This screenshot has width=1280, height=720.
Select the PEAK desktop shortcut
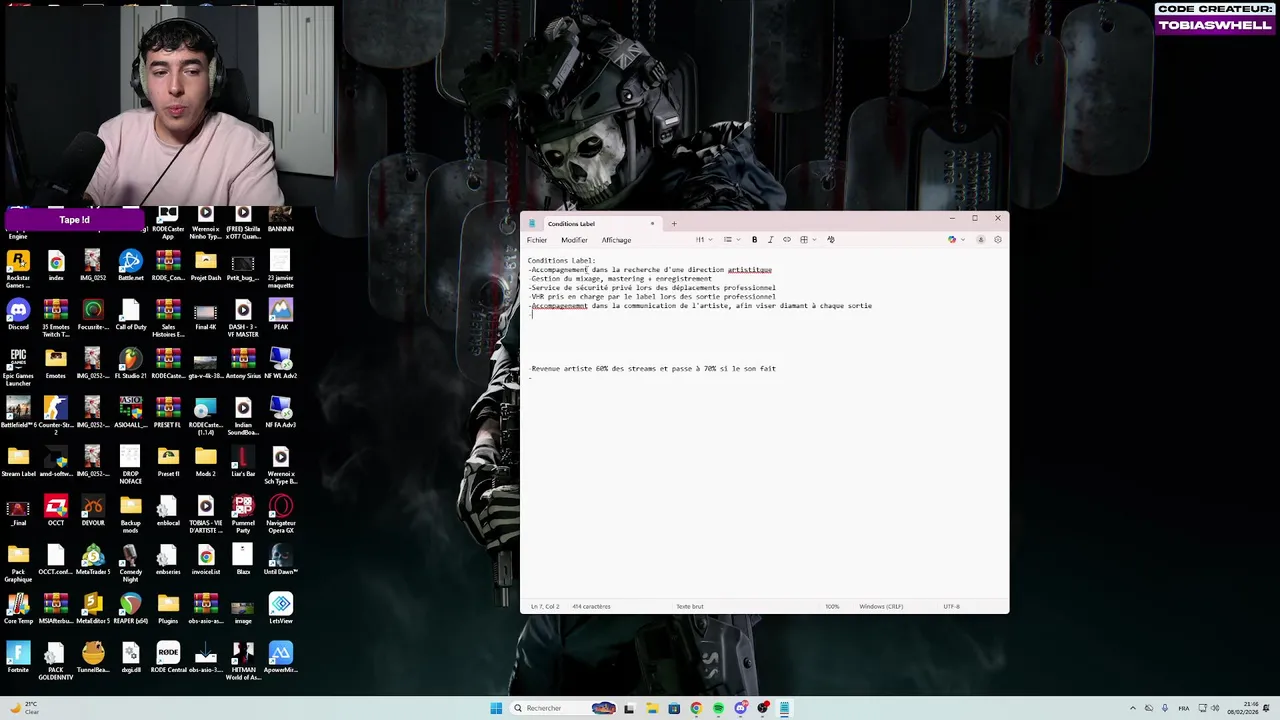click(x=281, y=315)
